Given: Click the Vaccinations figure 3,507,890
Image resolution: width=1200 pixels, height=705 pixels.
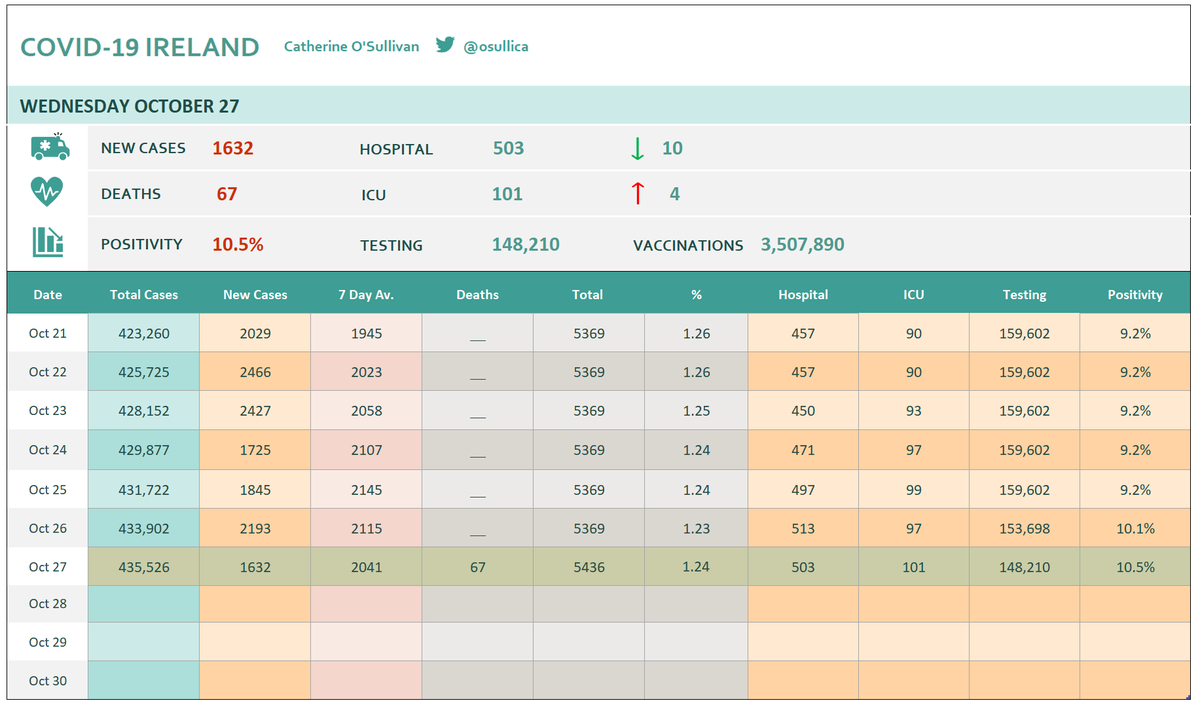Looking at the screenshot, I should tap(803, 244).
